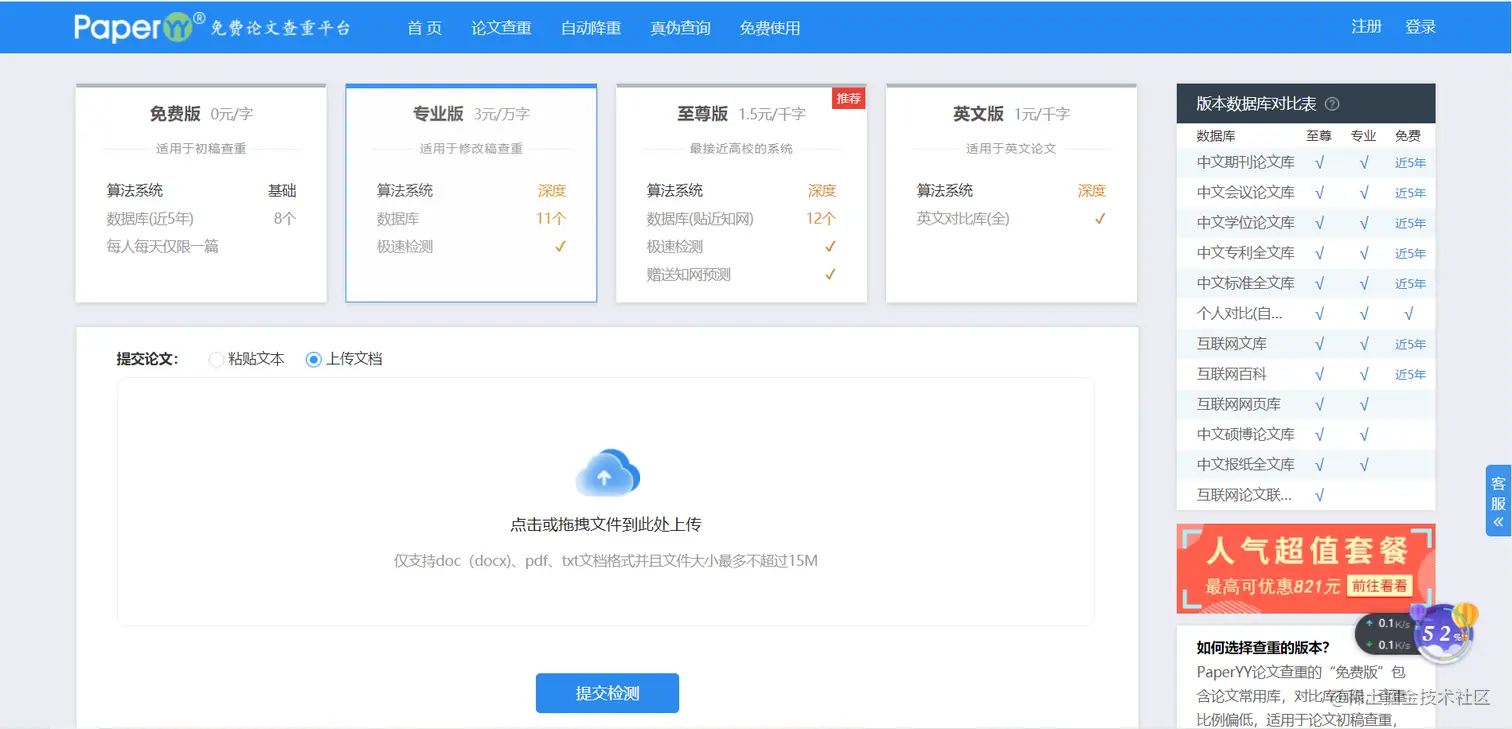
Task: Click the 至尊 column header
Action: tap(1319, 136)
